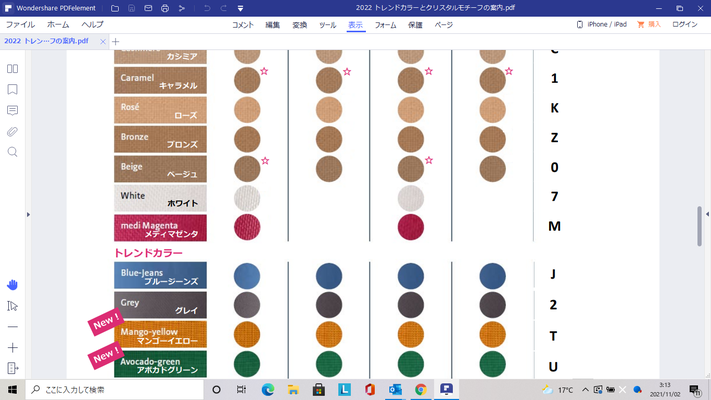Screen dimensions: 711x400
Task: Open file via folder icon in title bar
Action: (115, 8)
